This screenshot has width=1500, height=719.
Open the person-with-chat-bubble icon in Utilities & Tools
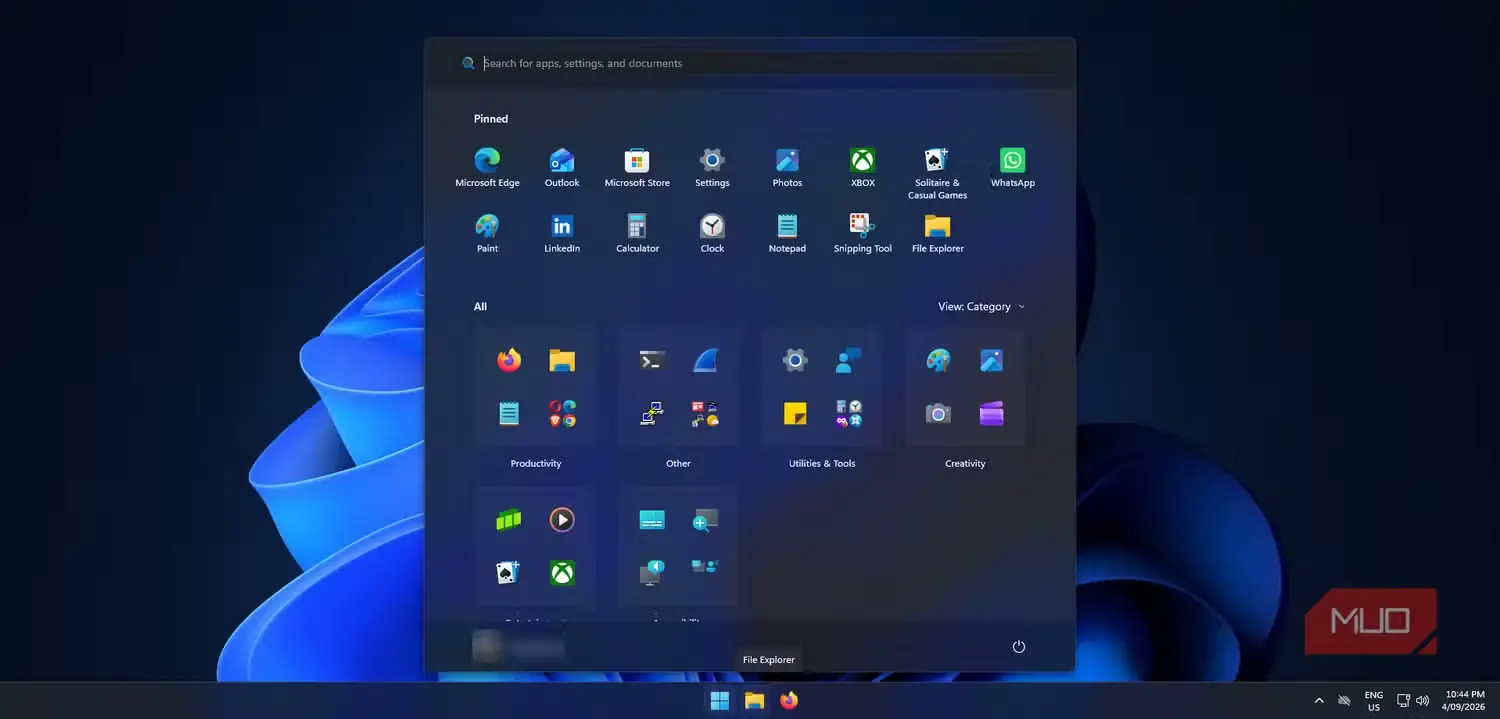tap(849, 360)
